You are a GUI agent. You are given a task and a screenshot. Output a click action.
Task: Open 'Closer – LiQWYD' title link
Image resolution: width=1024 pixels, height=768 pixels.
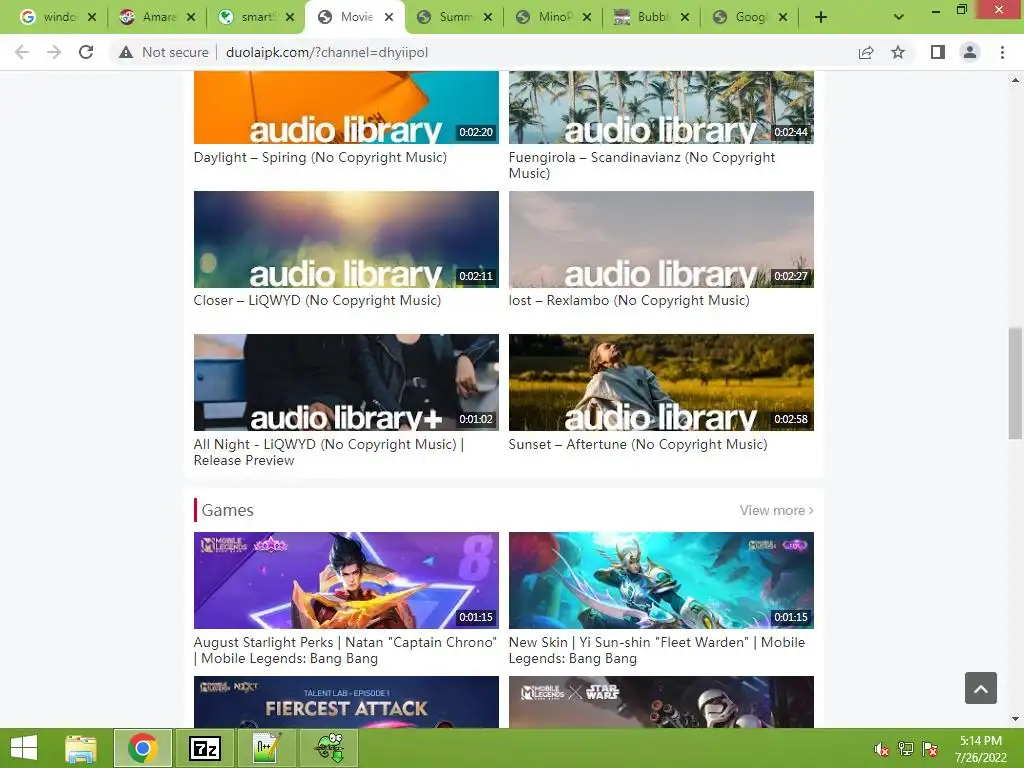(x=317, y=300)
